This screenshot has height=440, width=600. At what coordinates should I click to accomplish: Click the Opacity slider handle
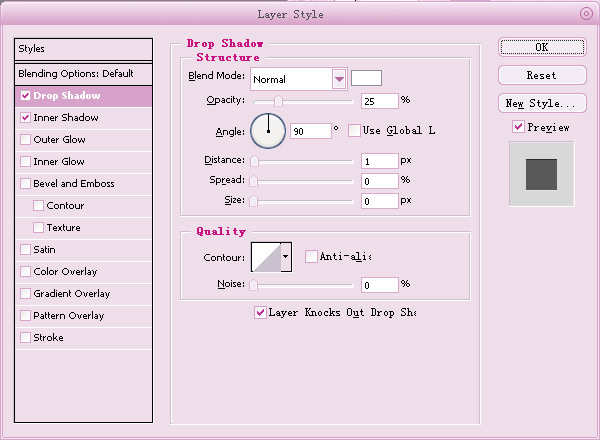pos(278,101)
